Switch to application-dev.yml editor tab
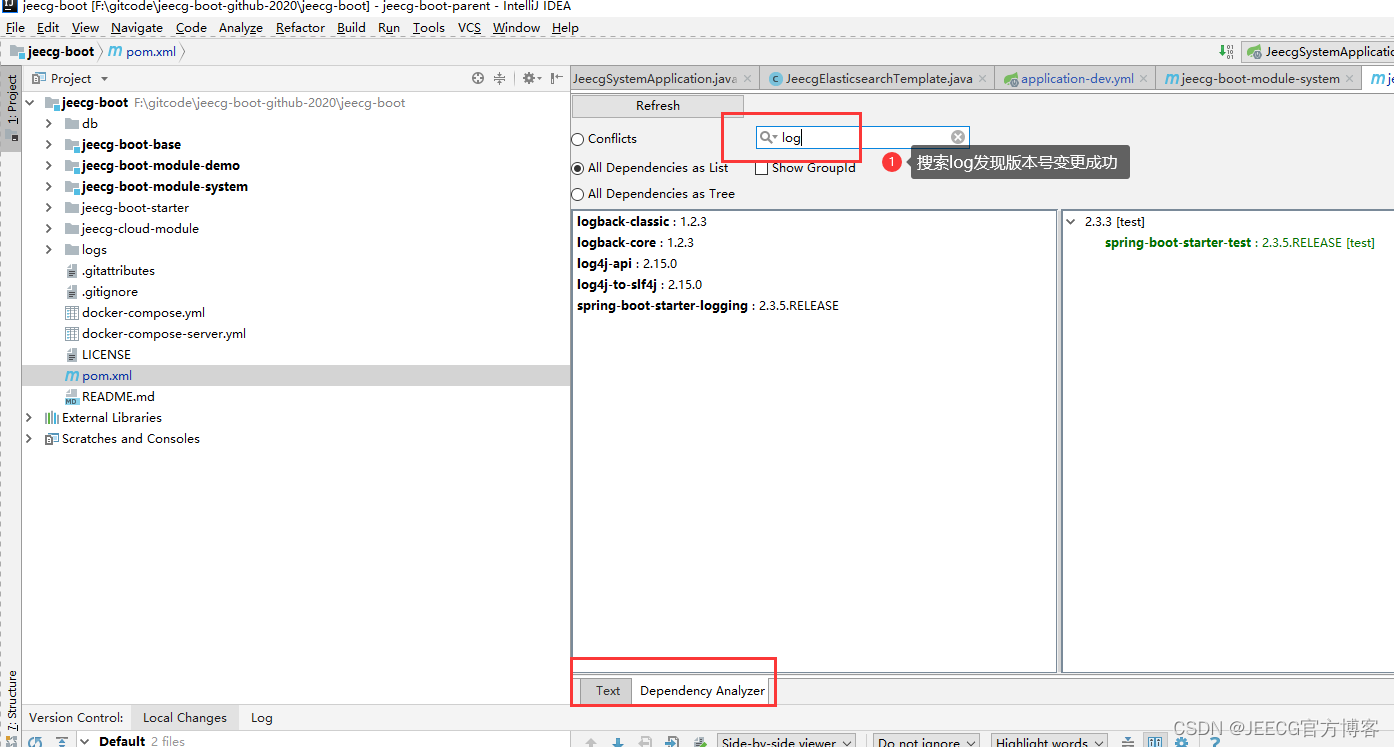 point(1075,79)
